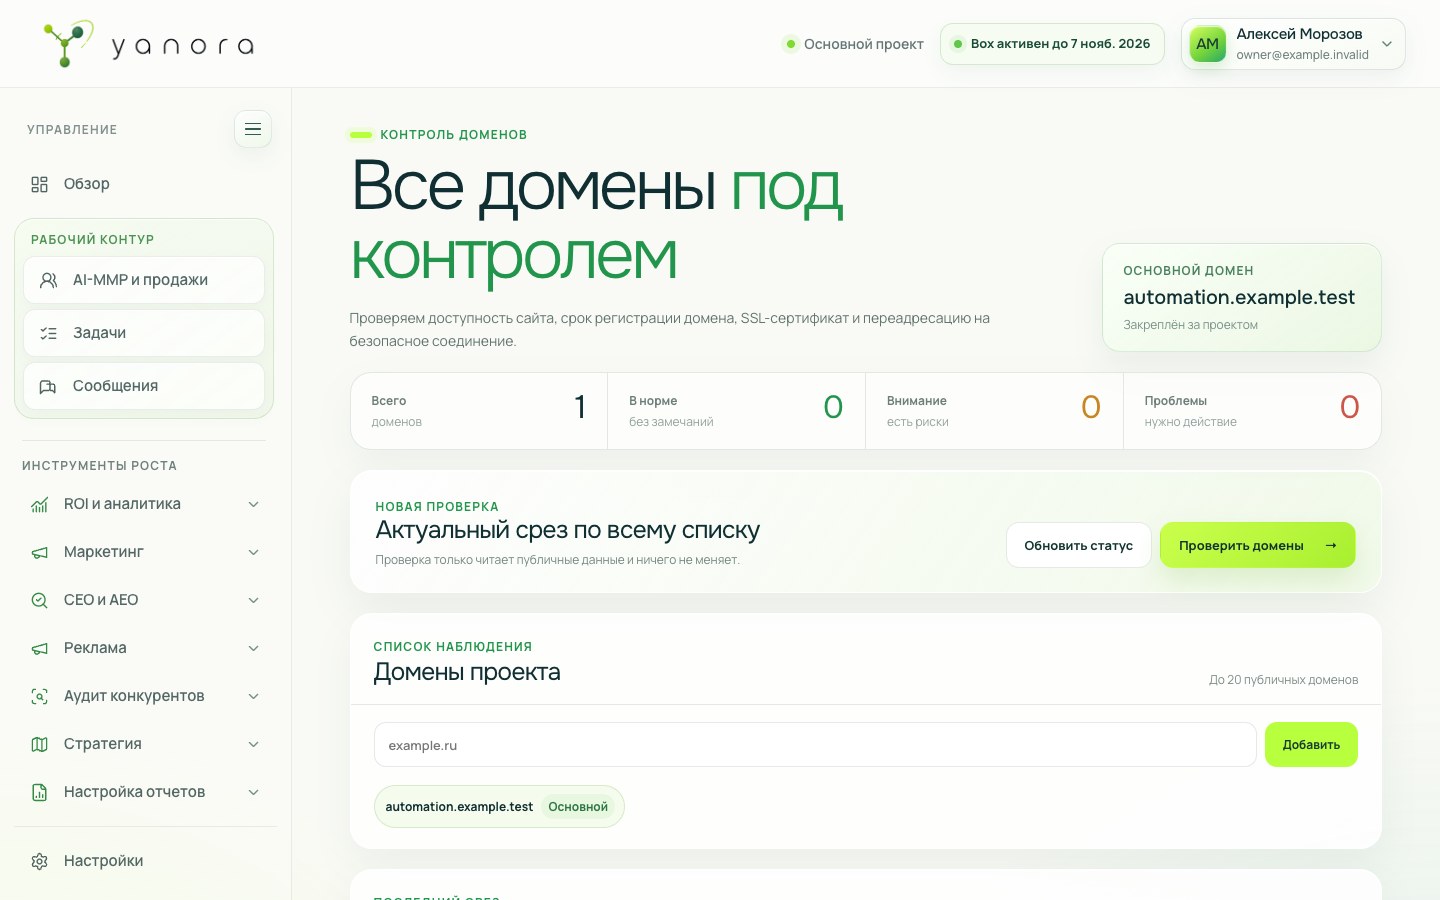Expand the Стратегия section chevron
The image size is (1440, 900).
pyautogui.click(x=254, y=744)
